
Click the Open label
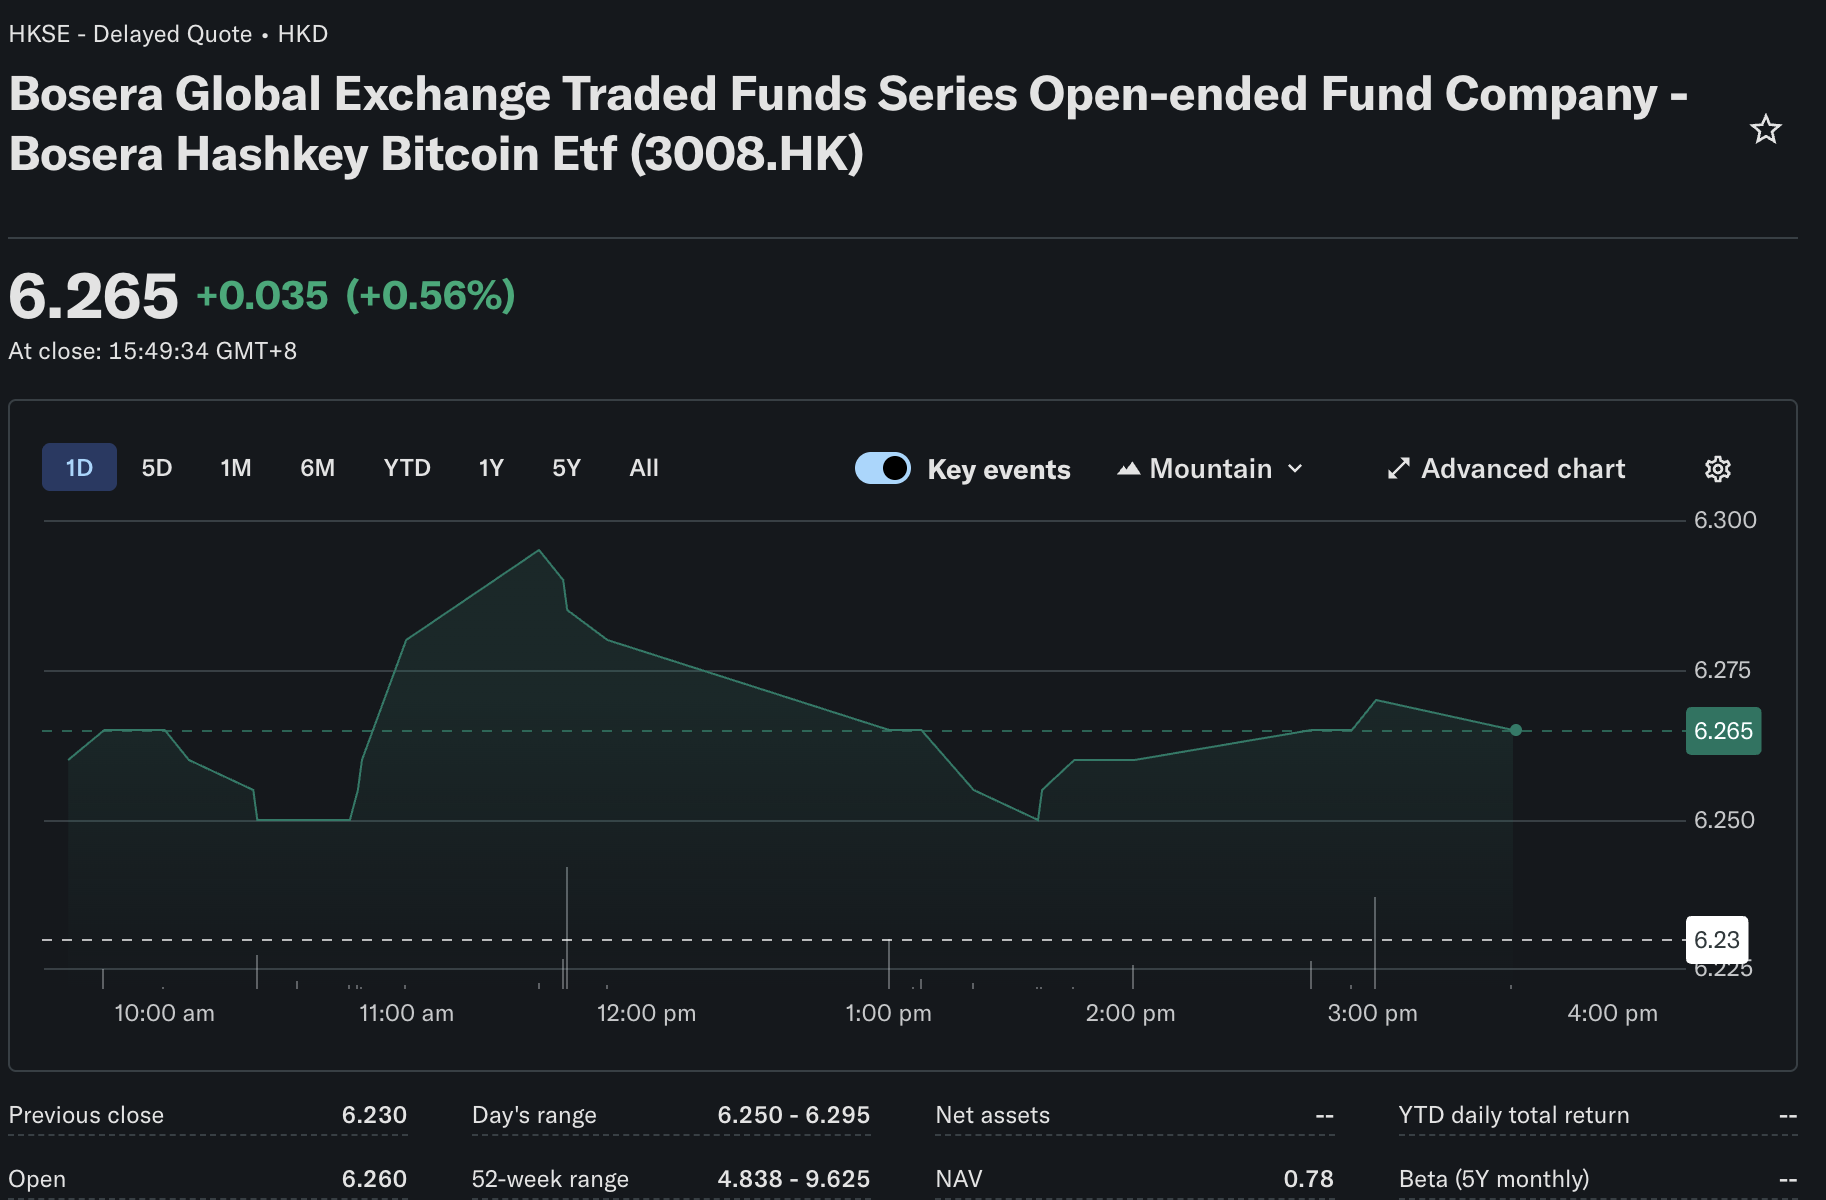(x=37, y=1179)
